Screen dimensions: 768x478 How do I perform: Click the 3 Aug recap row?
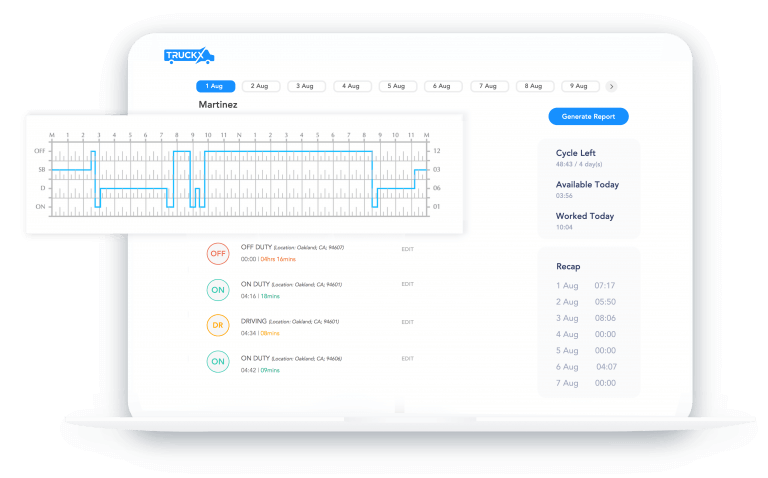click(x=586, y=318)
